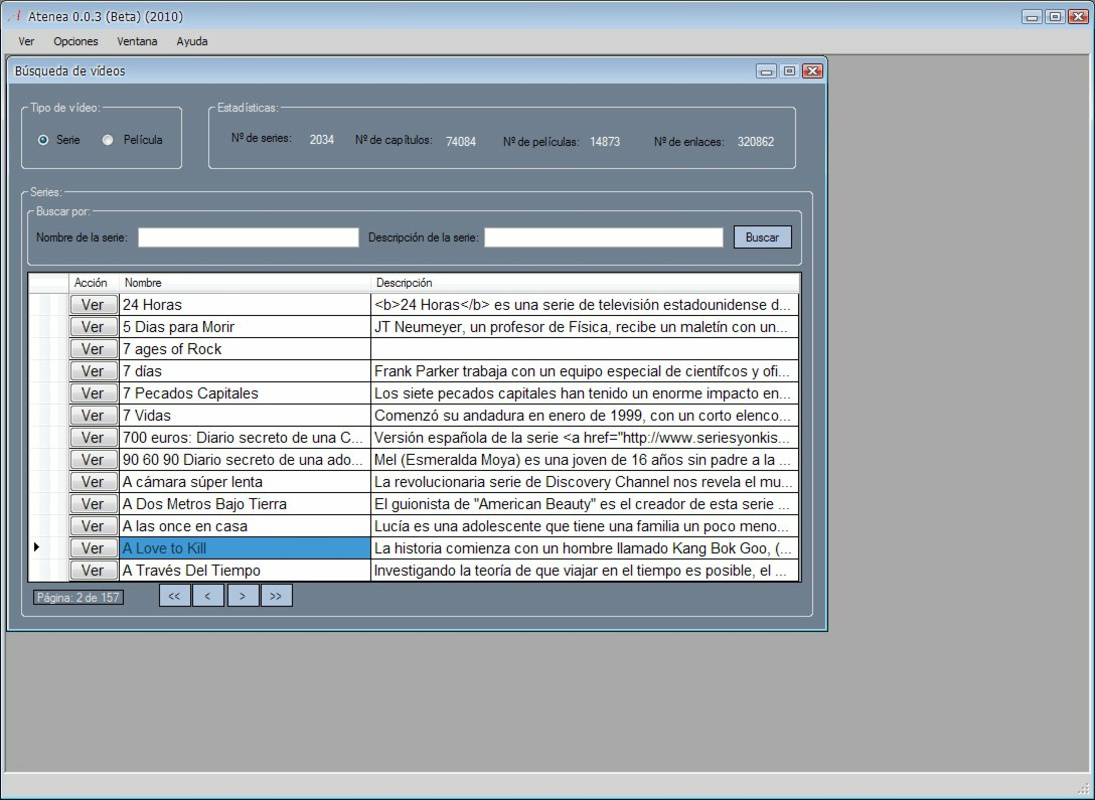Minimize the Atenea main window
The height and width of the screenshot is (800, 1095).
point(1031,17)
